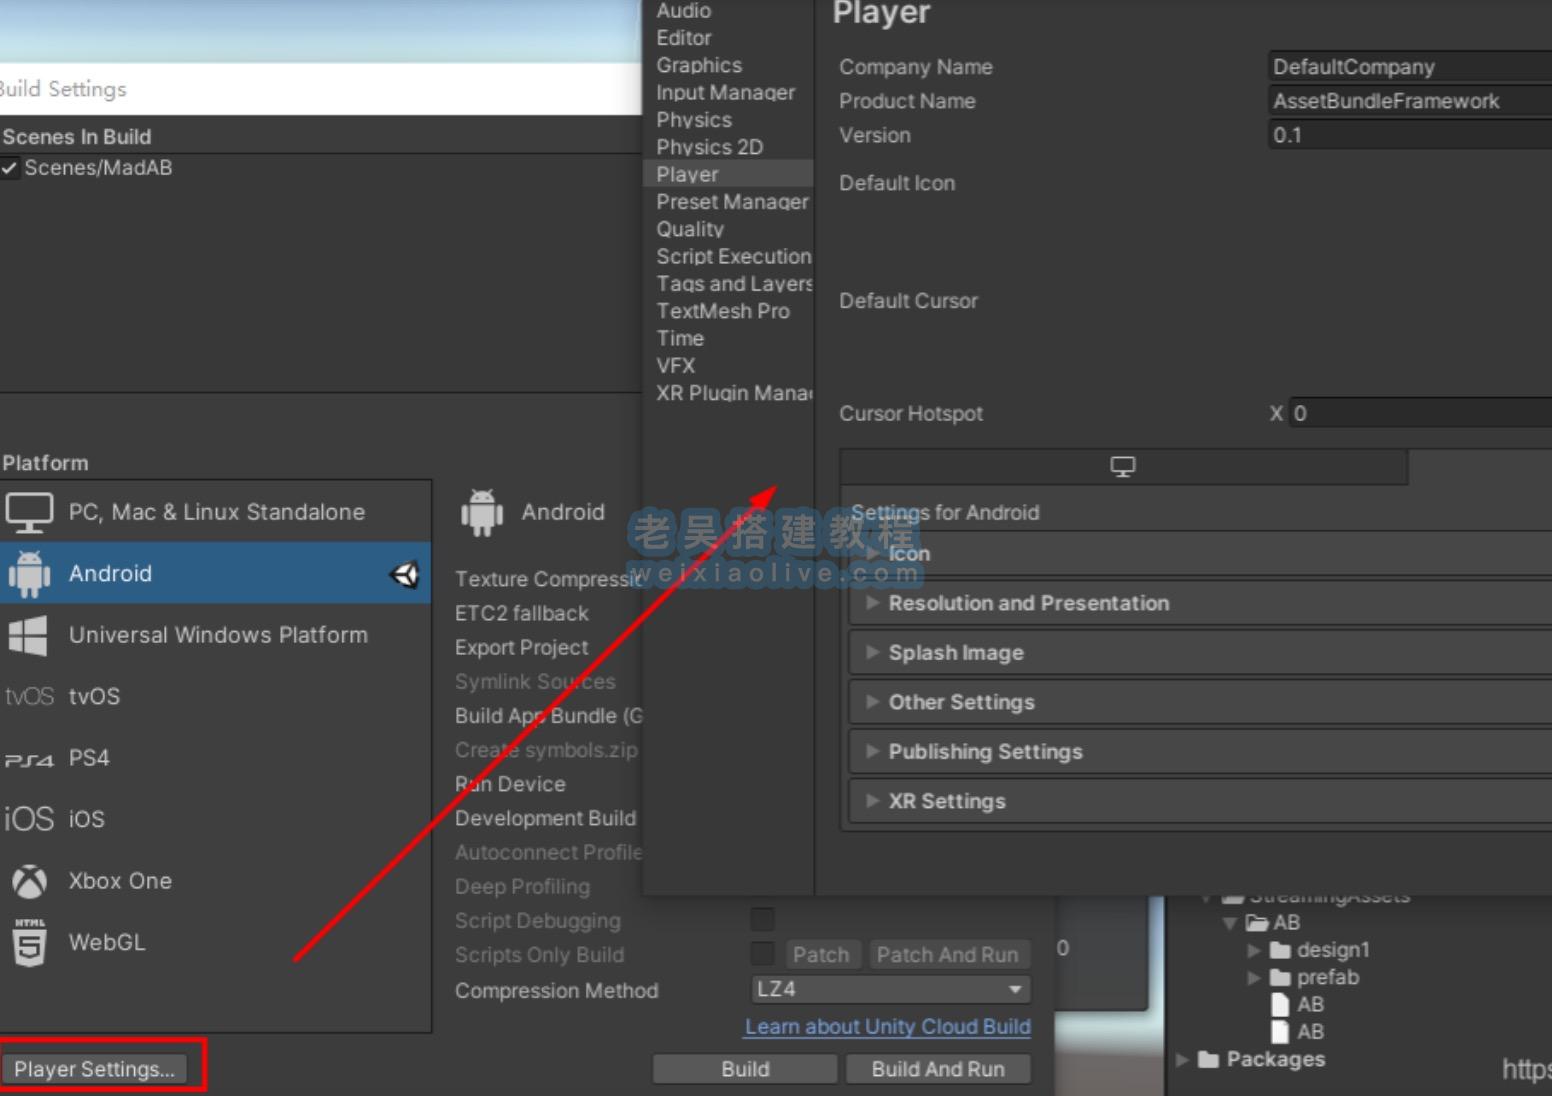This screenshot has height=1096, width=1552.
Task: Open the Graphics settings category
Action: [699, 65]
